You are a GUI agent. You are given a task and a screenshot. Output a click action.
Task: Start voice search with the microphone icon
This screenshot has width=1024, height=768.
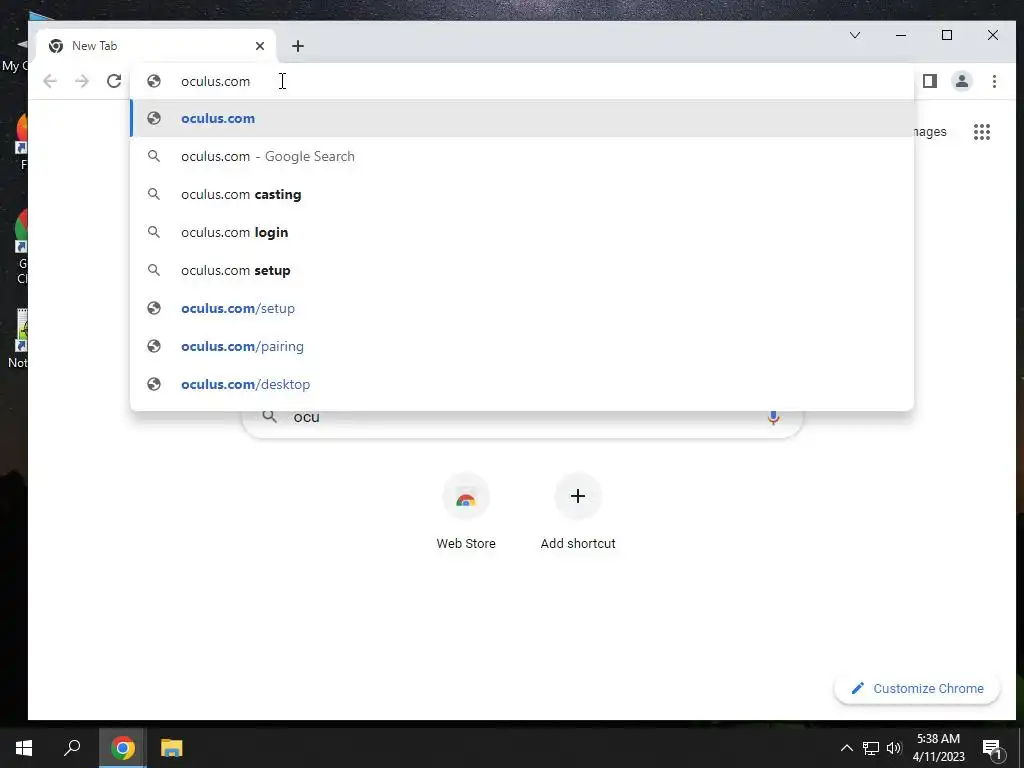point(773,417)
